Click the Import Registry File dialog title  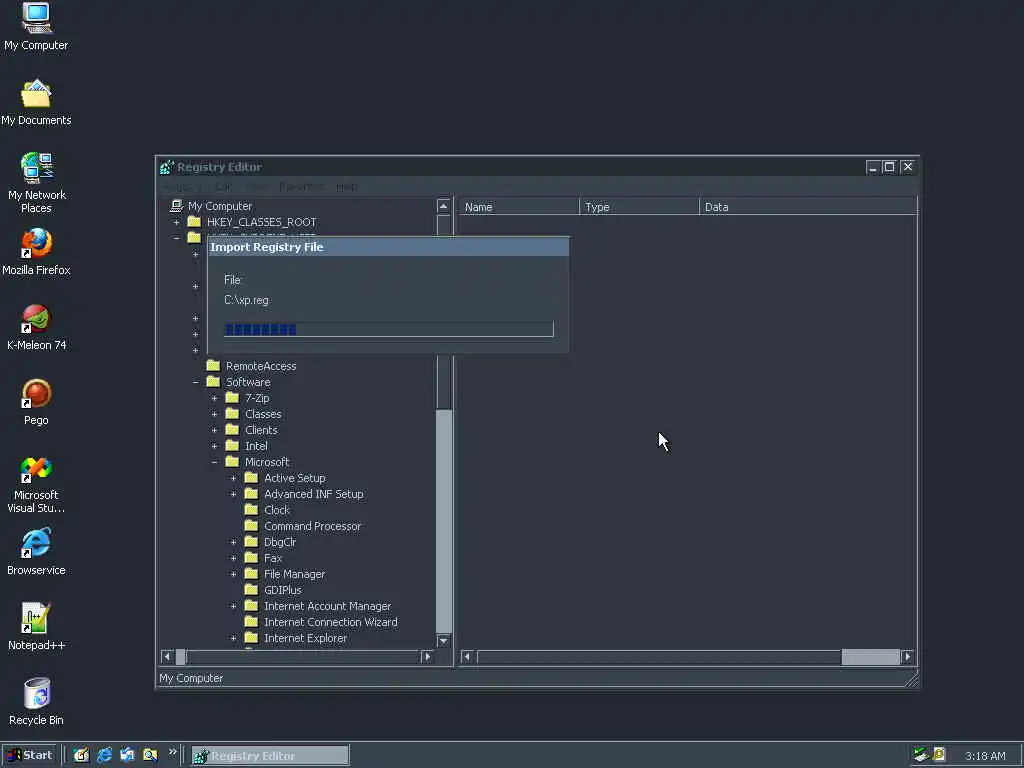[266, 248]
